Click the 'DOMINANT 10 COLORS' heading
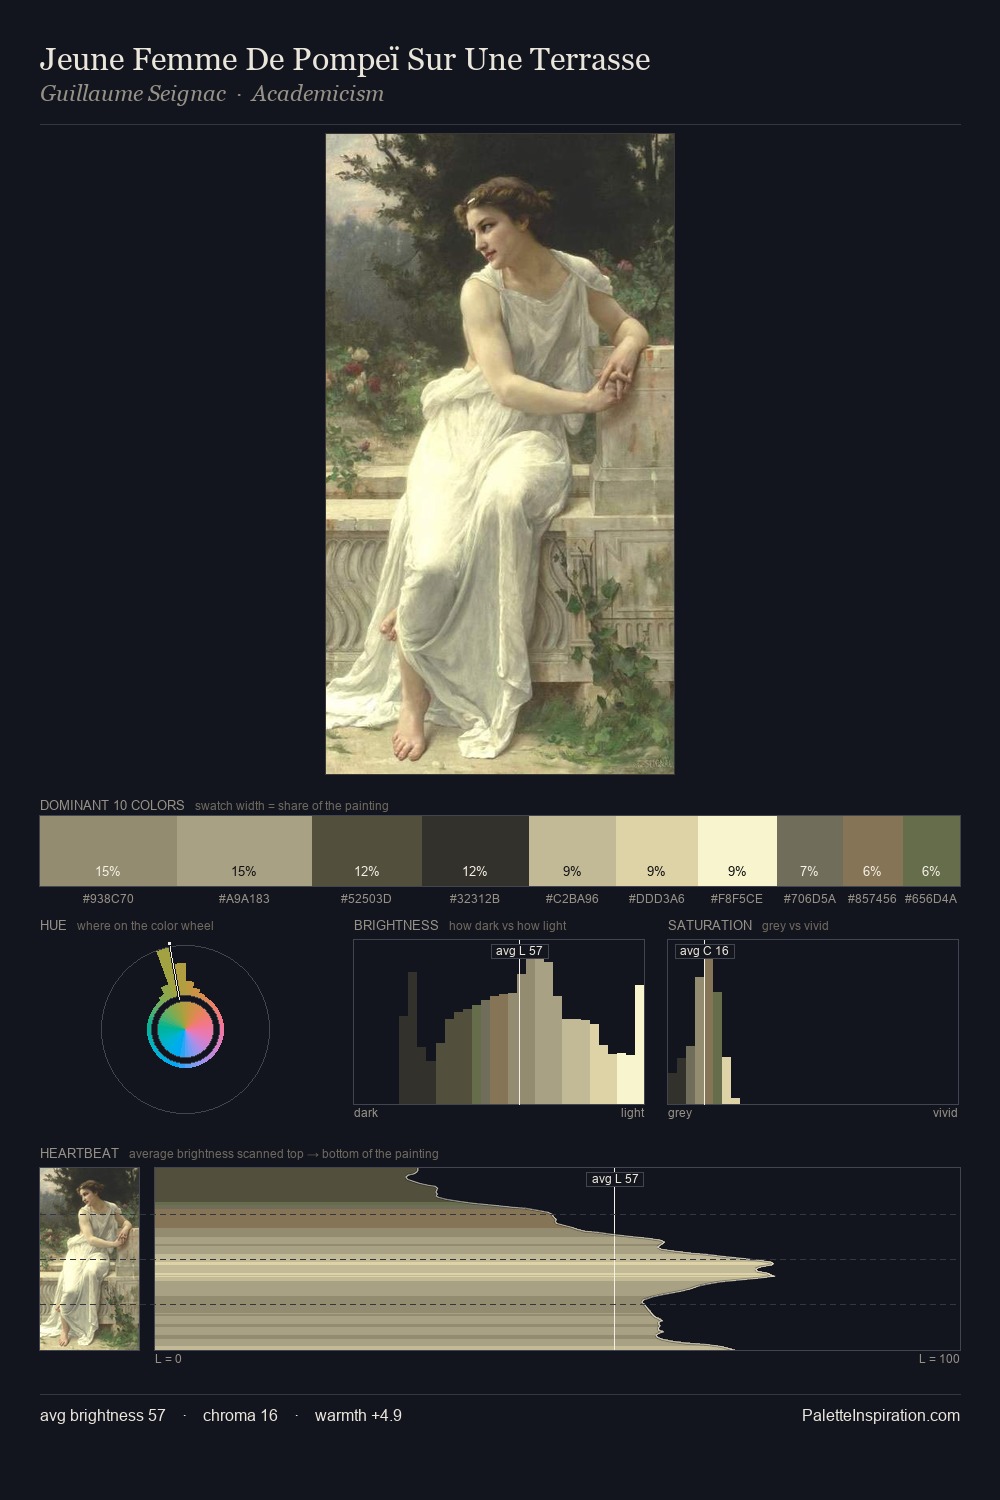This screenshot has width=1000, height=1500. 112,805
